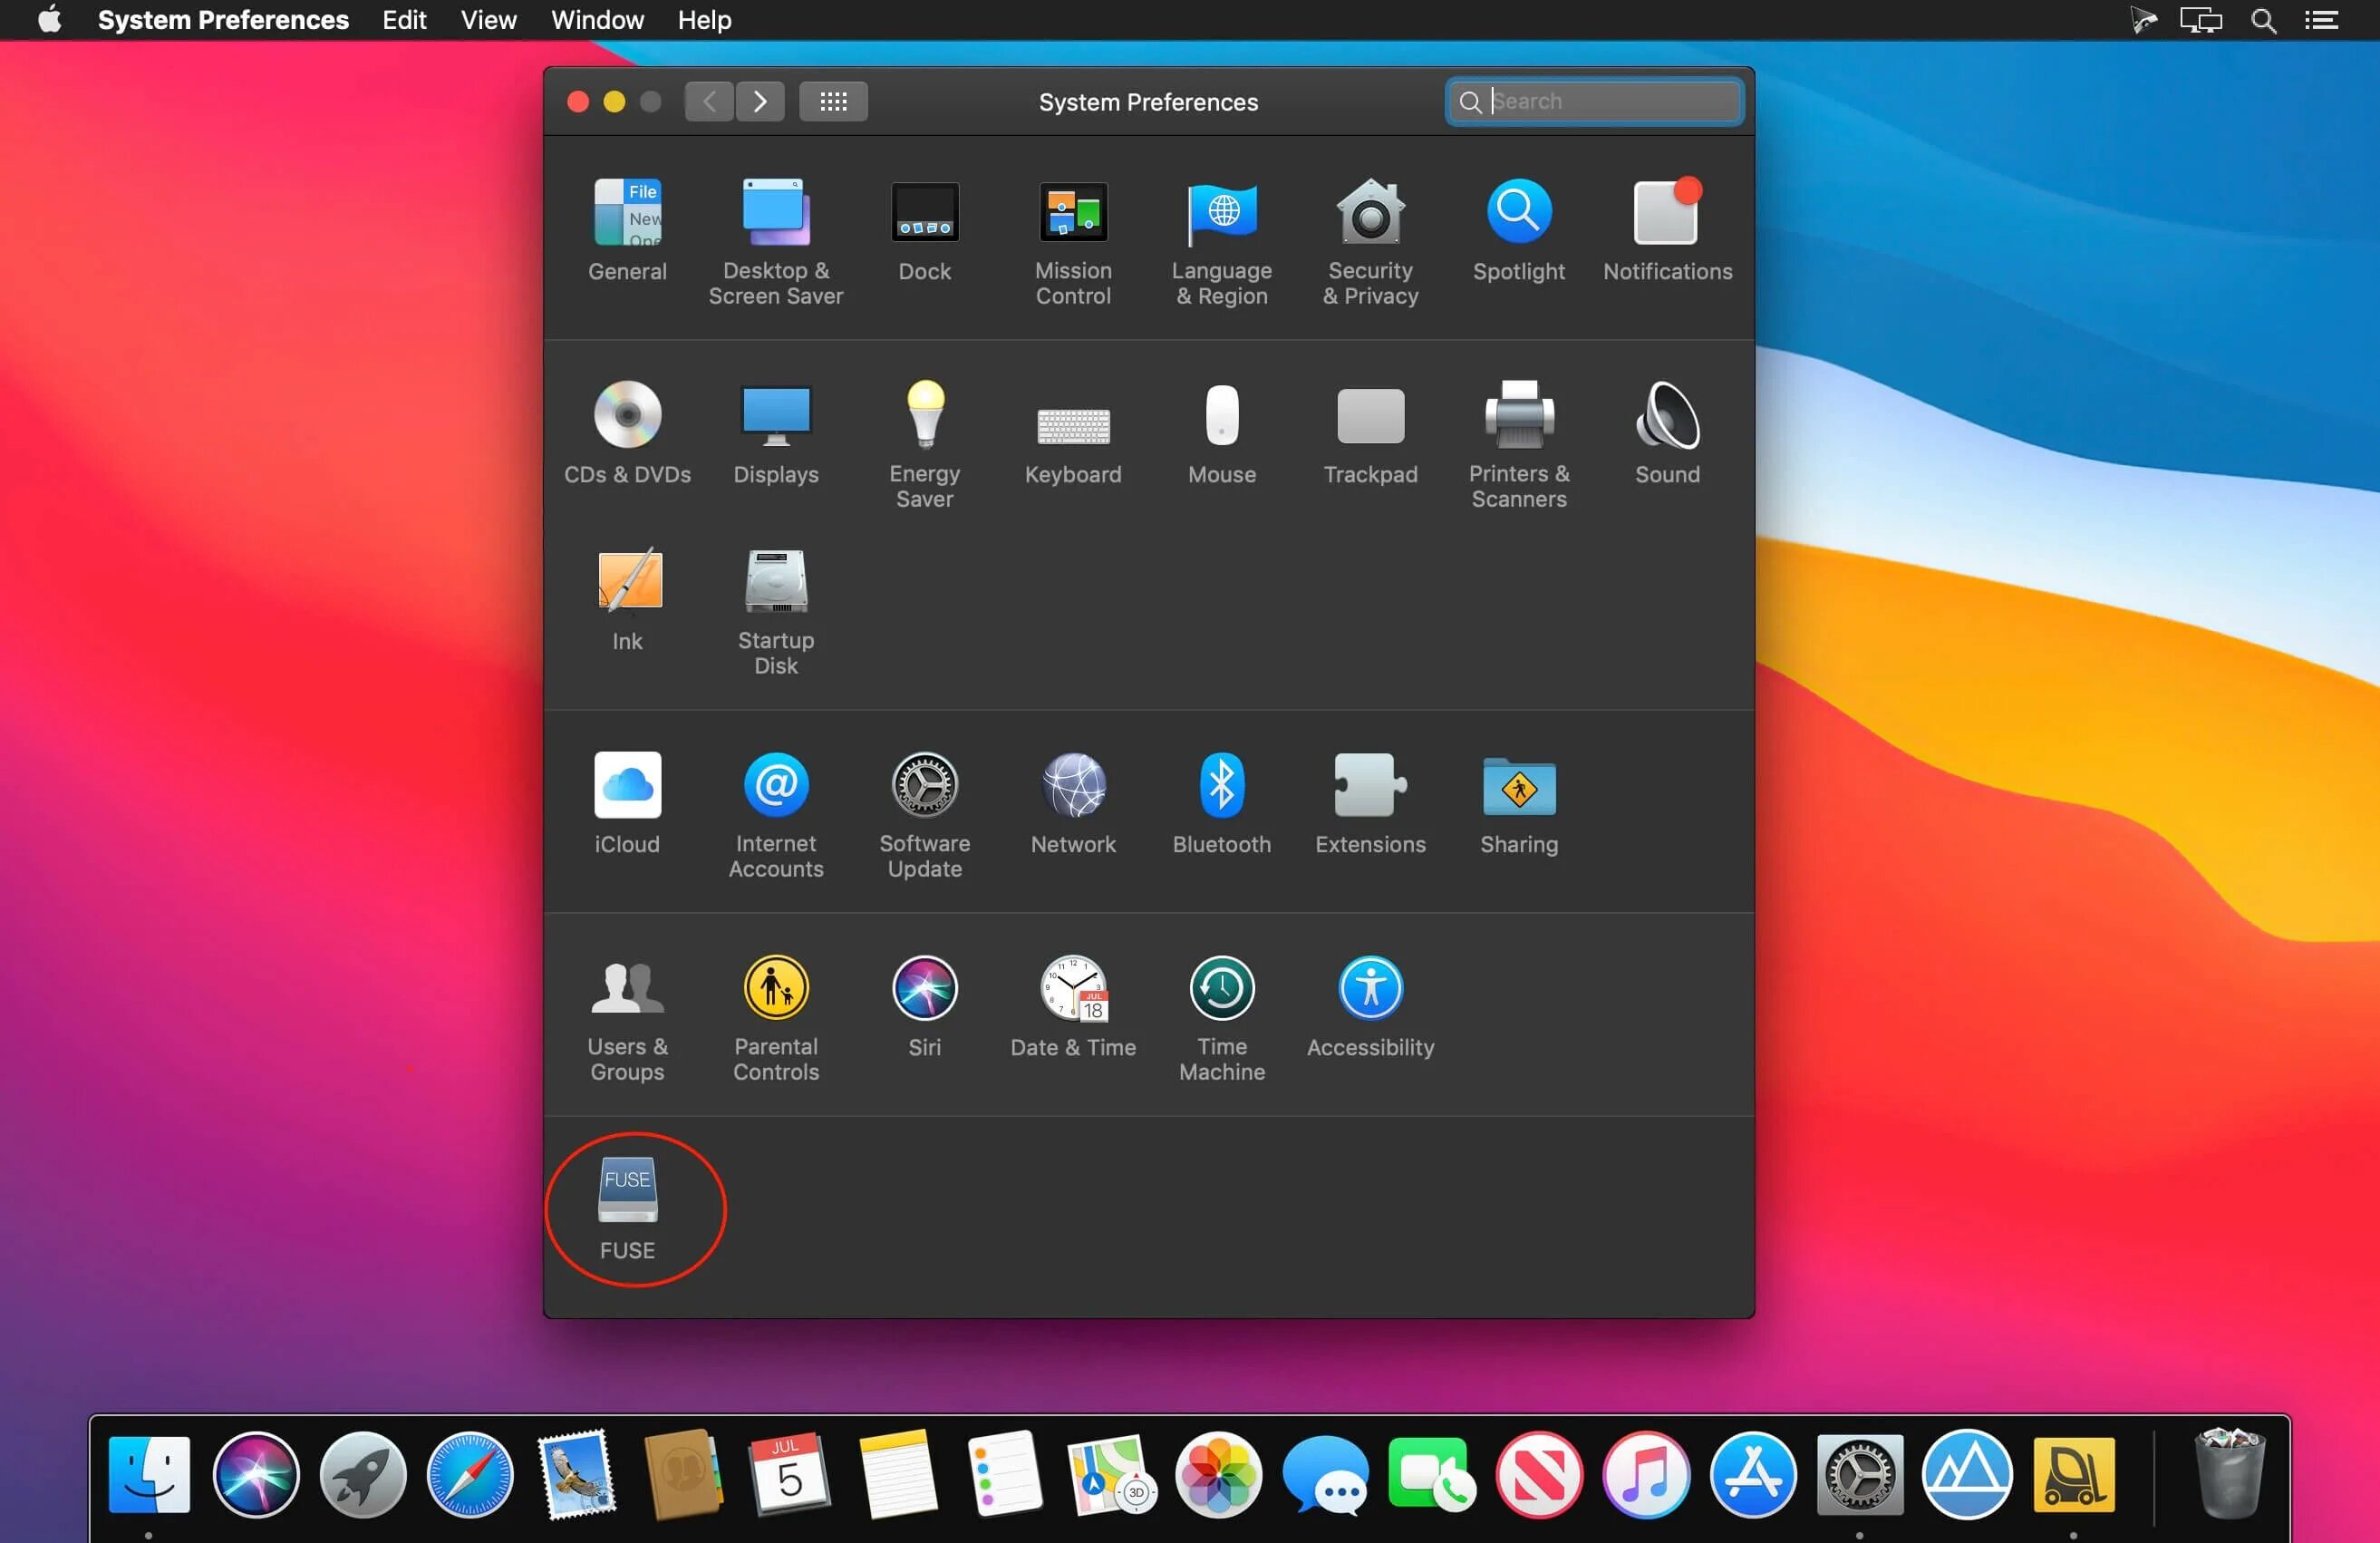This screenshot has width=2380, height=1543.
Task: Launch Safari from the Dock
Action: [469, 1476]
